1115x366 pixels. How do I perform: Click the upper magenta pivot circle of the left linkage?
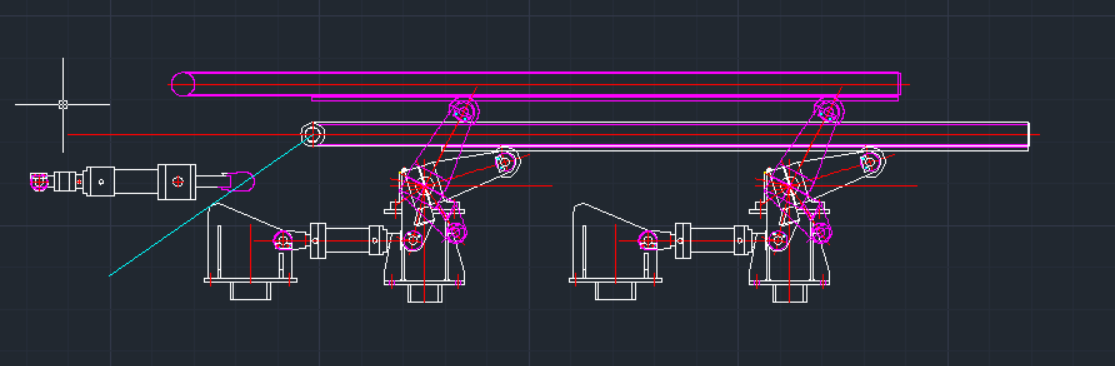(464, 111)
